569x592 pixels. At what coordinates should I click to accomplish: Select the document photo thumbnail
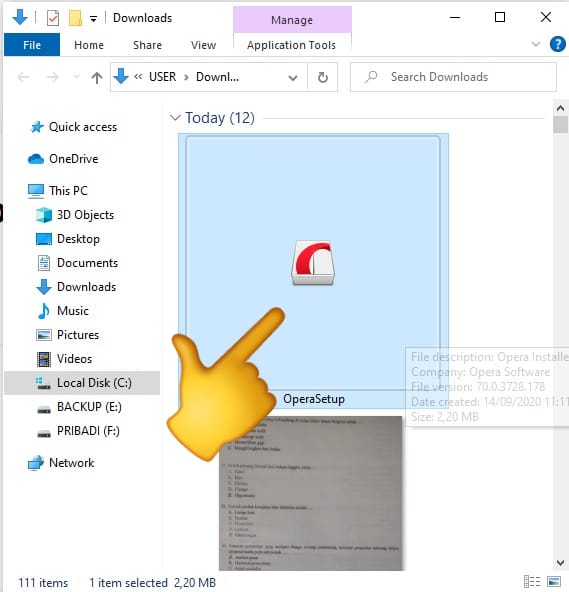click(x=311, y=493)
